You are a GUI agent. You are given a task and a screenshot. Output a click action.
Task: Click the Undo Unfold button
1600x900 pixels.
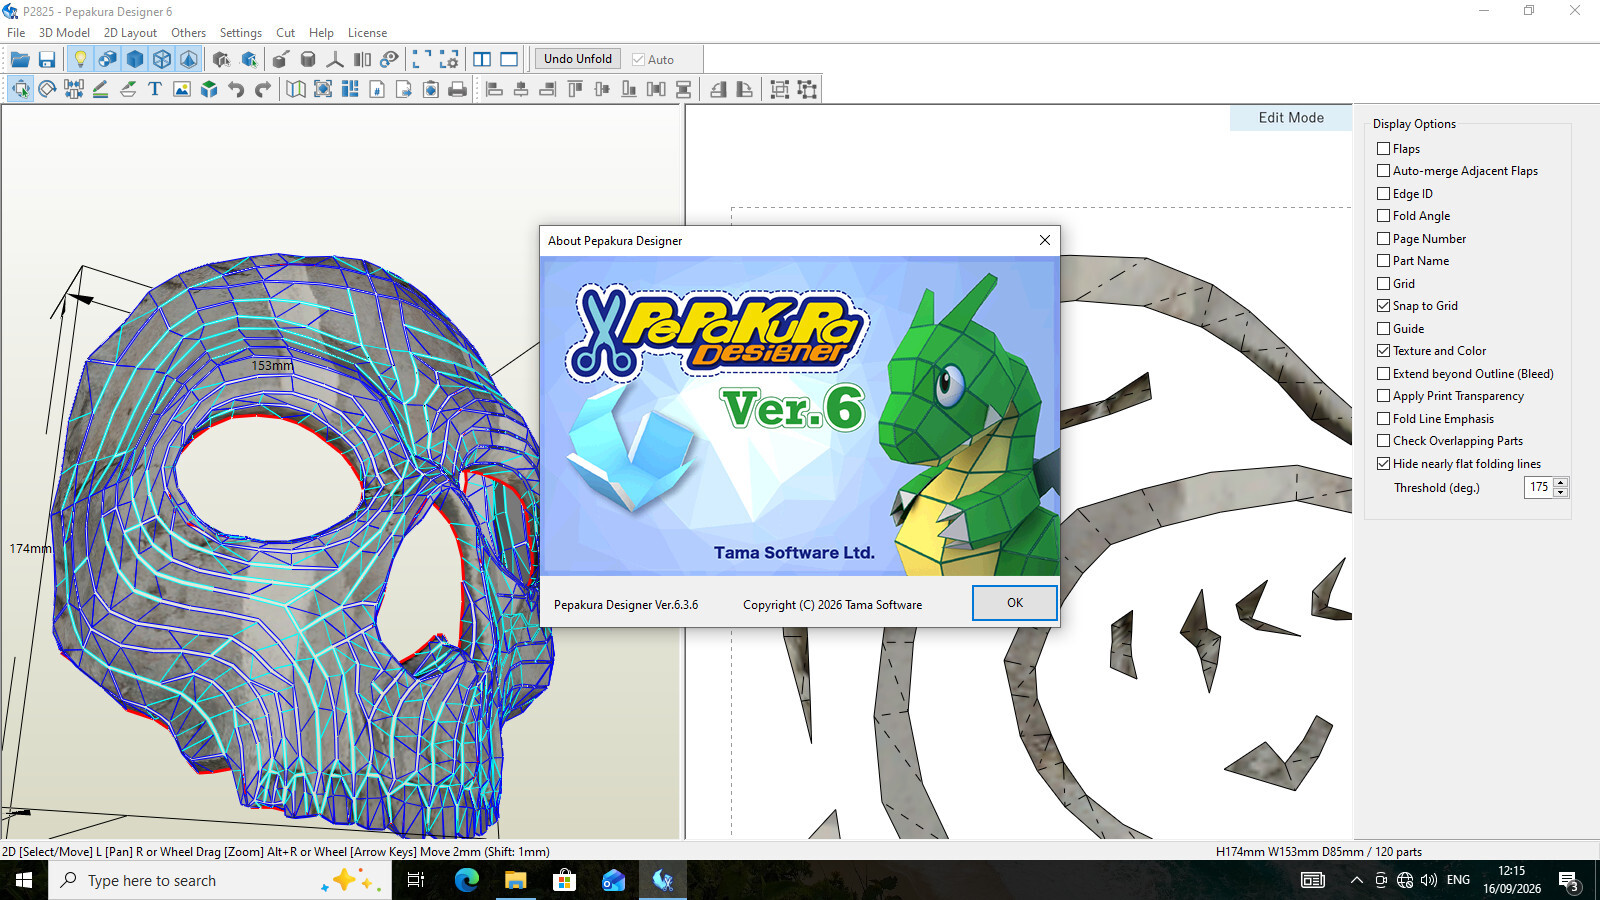pyautogui.click(x=578, y=59)
